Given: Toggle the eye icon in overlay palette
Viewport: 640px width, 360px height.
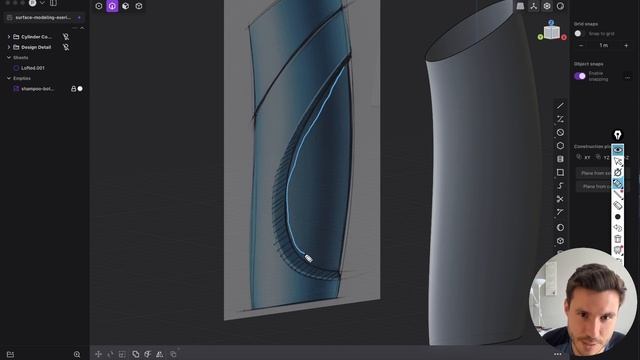Looking at the screenshot, I should click(618, 150).
